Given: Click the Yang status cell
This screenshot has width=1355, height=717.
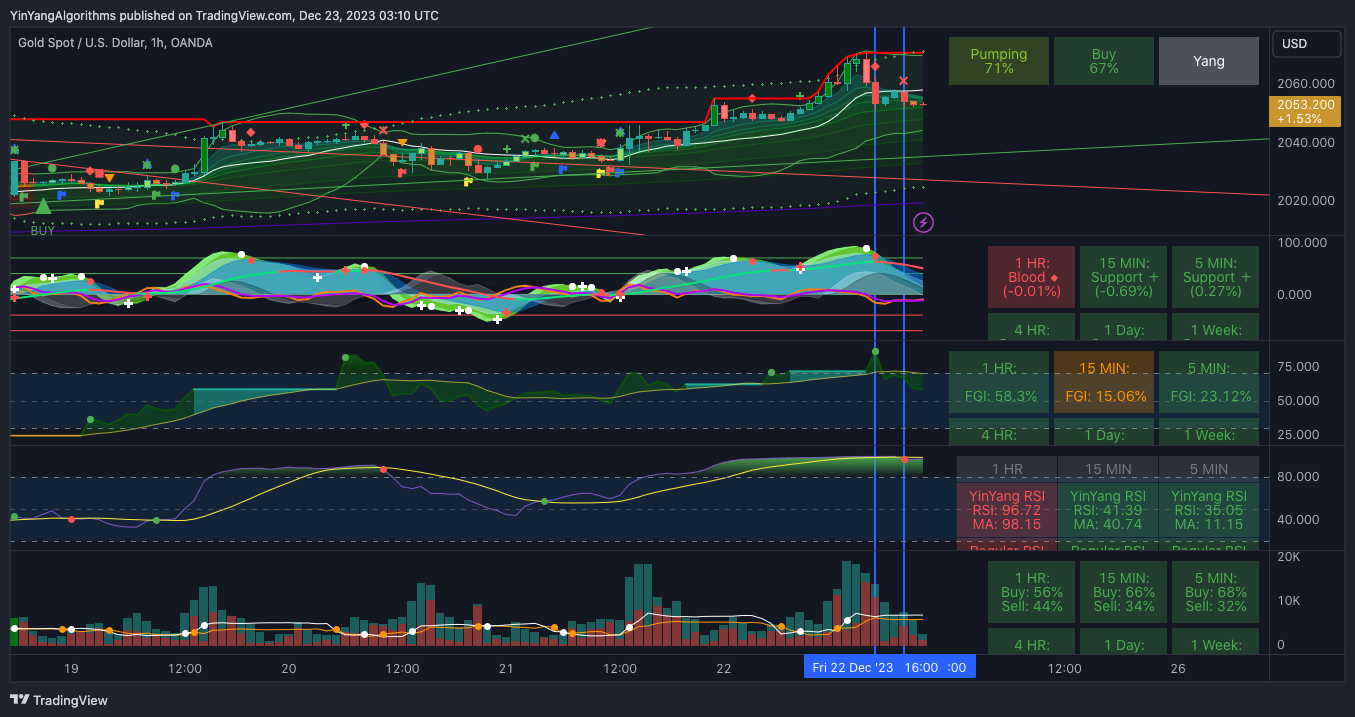Looking at the screenshot, I should pos(1209,61).
